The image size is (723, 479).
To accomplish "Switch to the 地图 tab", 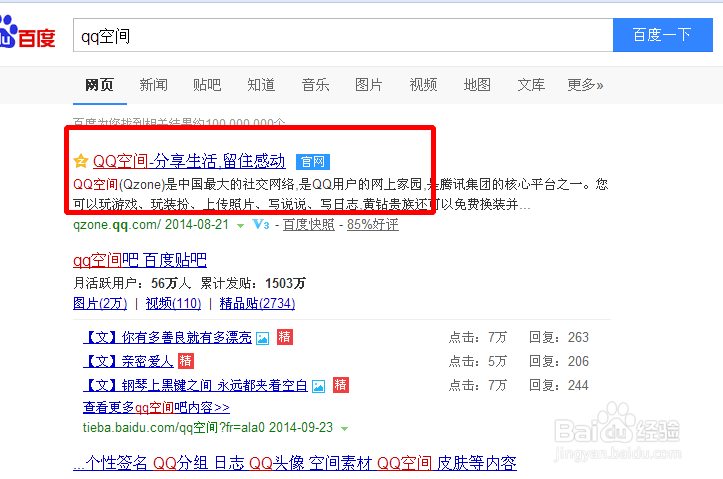I will tap(477, 85).
